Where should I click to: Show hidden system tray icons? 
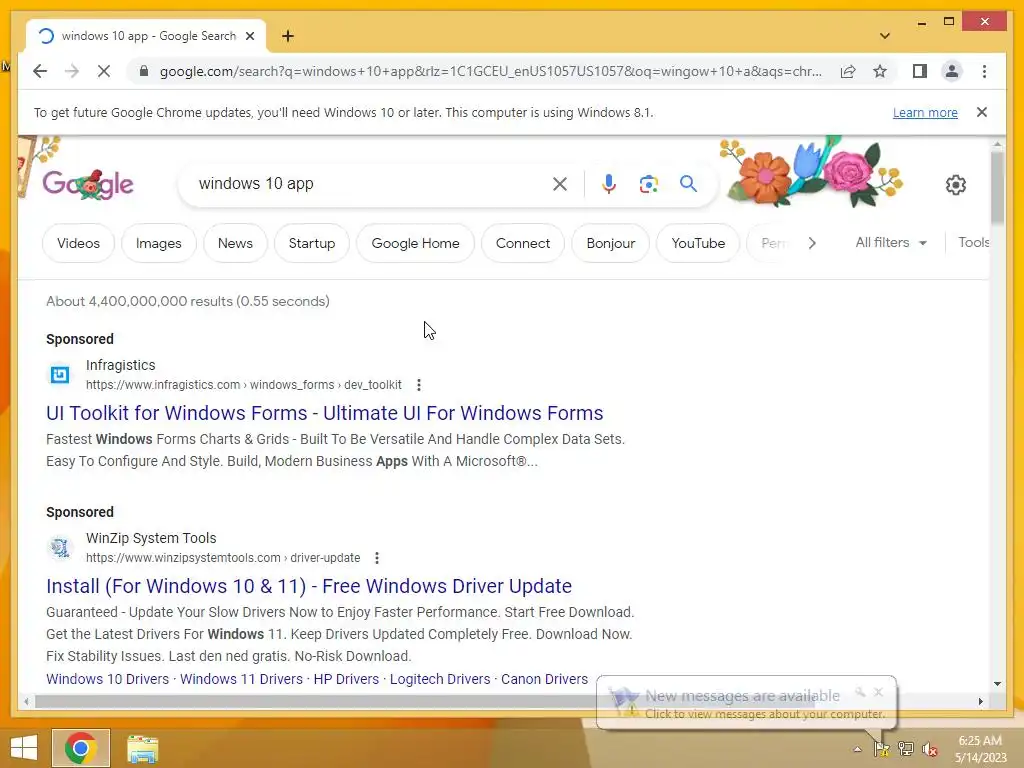857,749
